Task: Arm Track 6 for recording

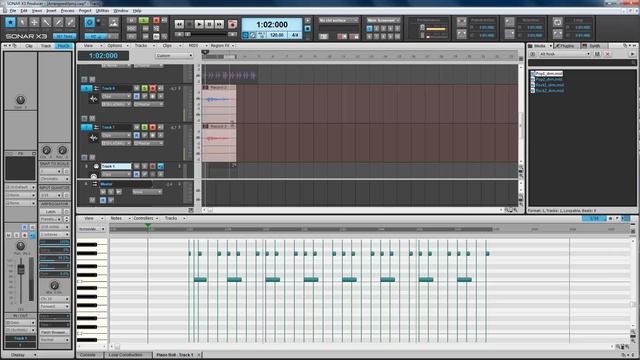Action: pos(152,88)
